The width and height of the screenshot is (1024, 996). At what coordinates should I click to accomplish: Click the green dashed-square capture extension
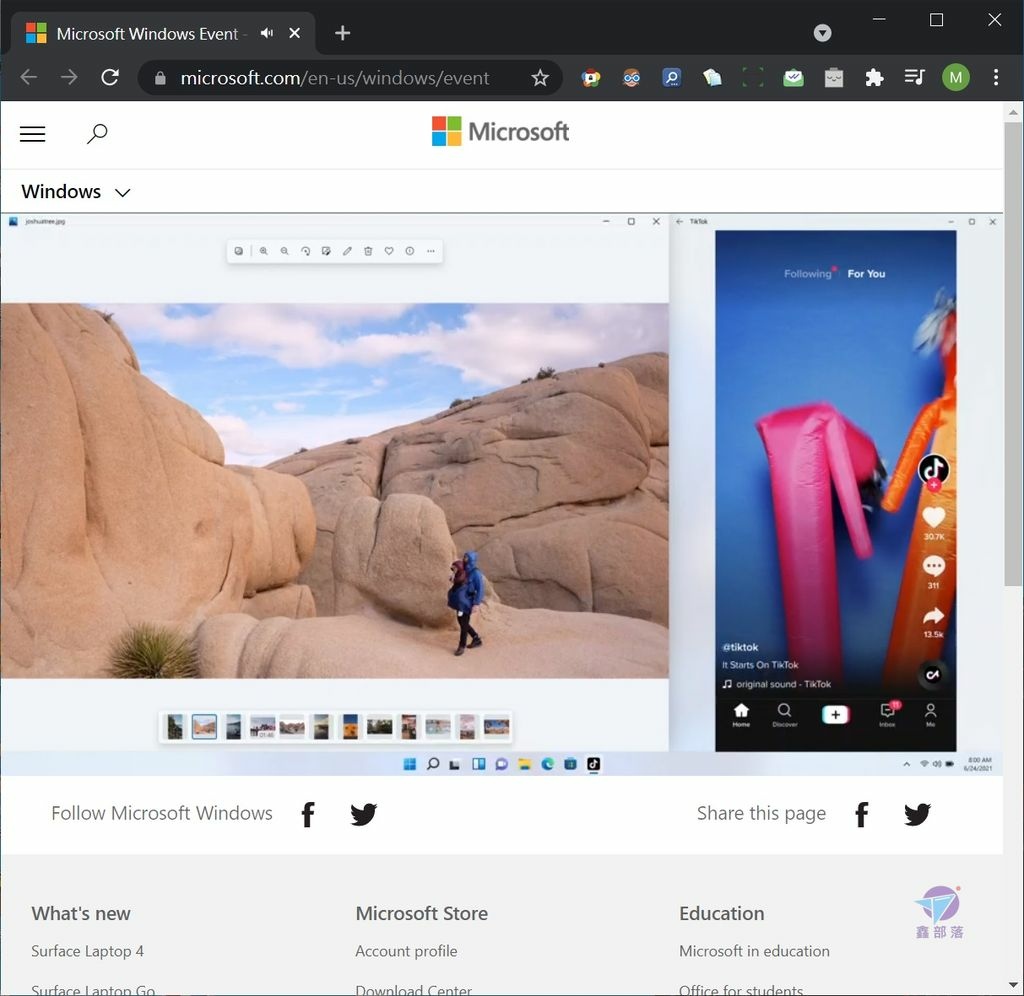coord(752,78)
